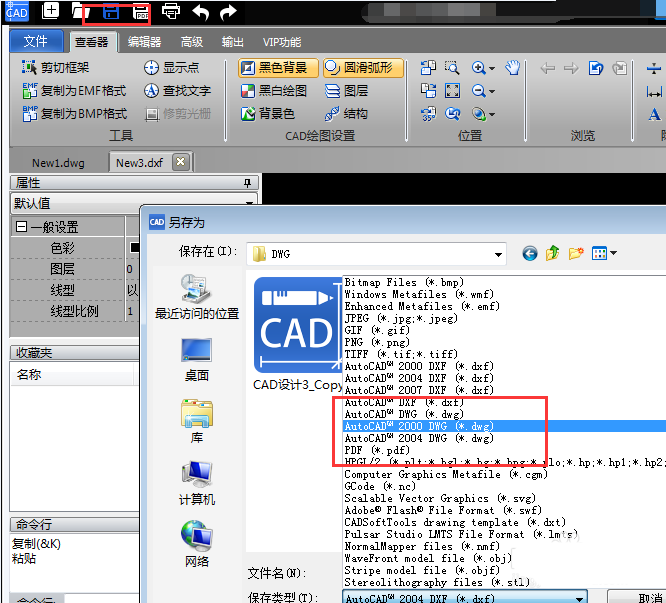Go to 最近访问的位置
666x603 pixels.
pos(197,297)
